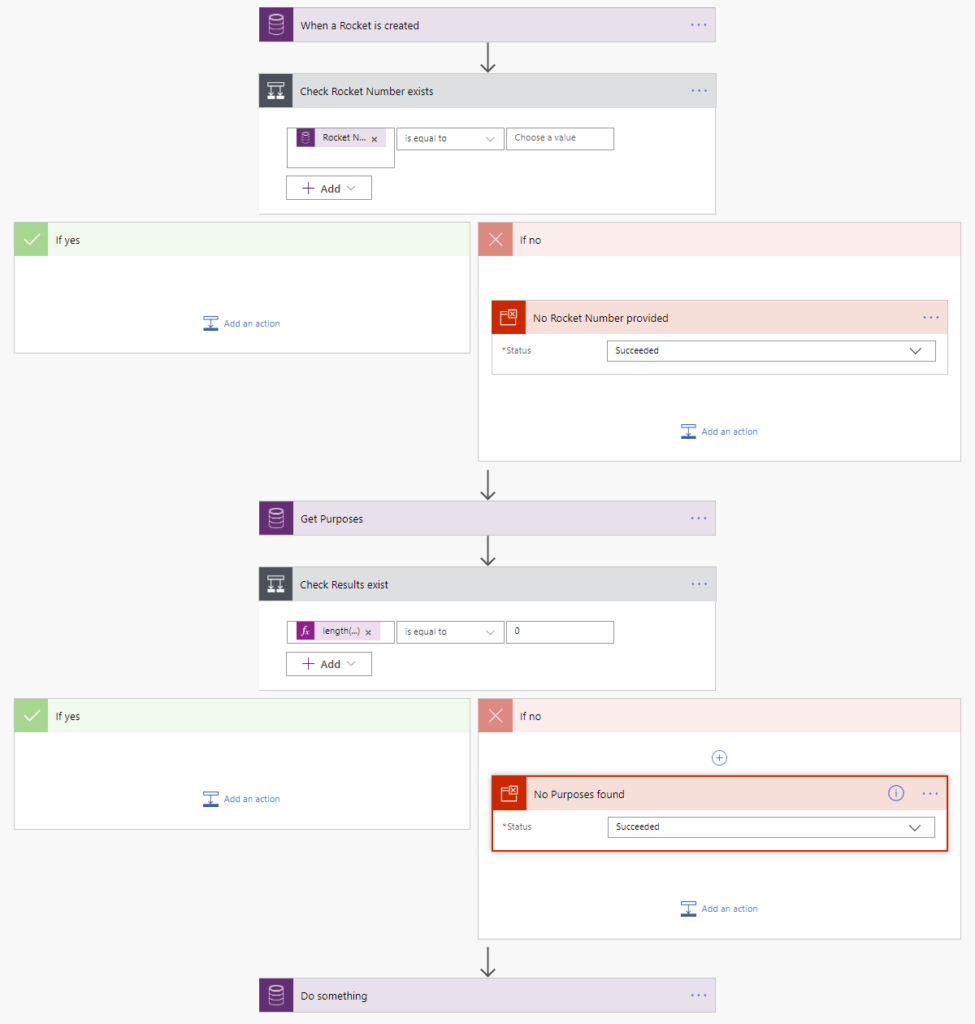Click the 'When a Rocket is created' trigger icon
Image resolution: width=975 pixels, height=1024 pixels.
(276, 25)
